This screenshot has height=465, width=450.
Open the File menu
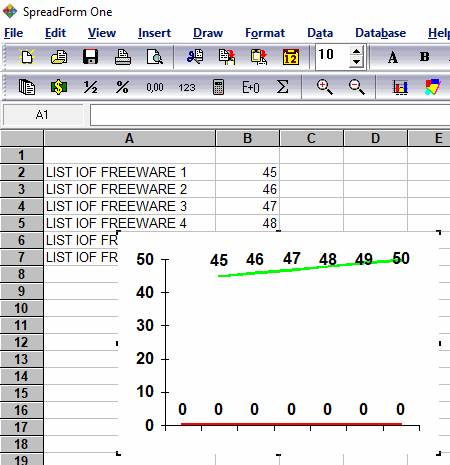(14, 33)
